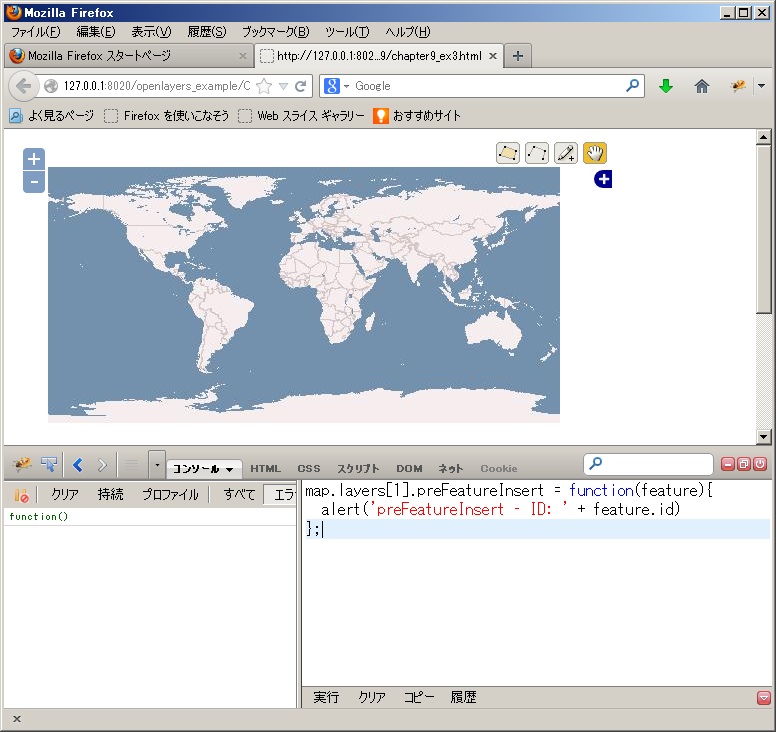
Task: Switch to the DOM panel tab
Action: [x=409, y=468]
